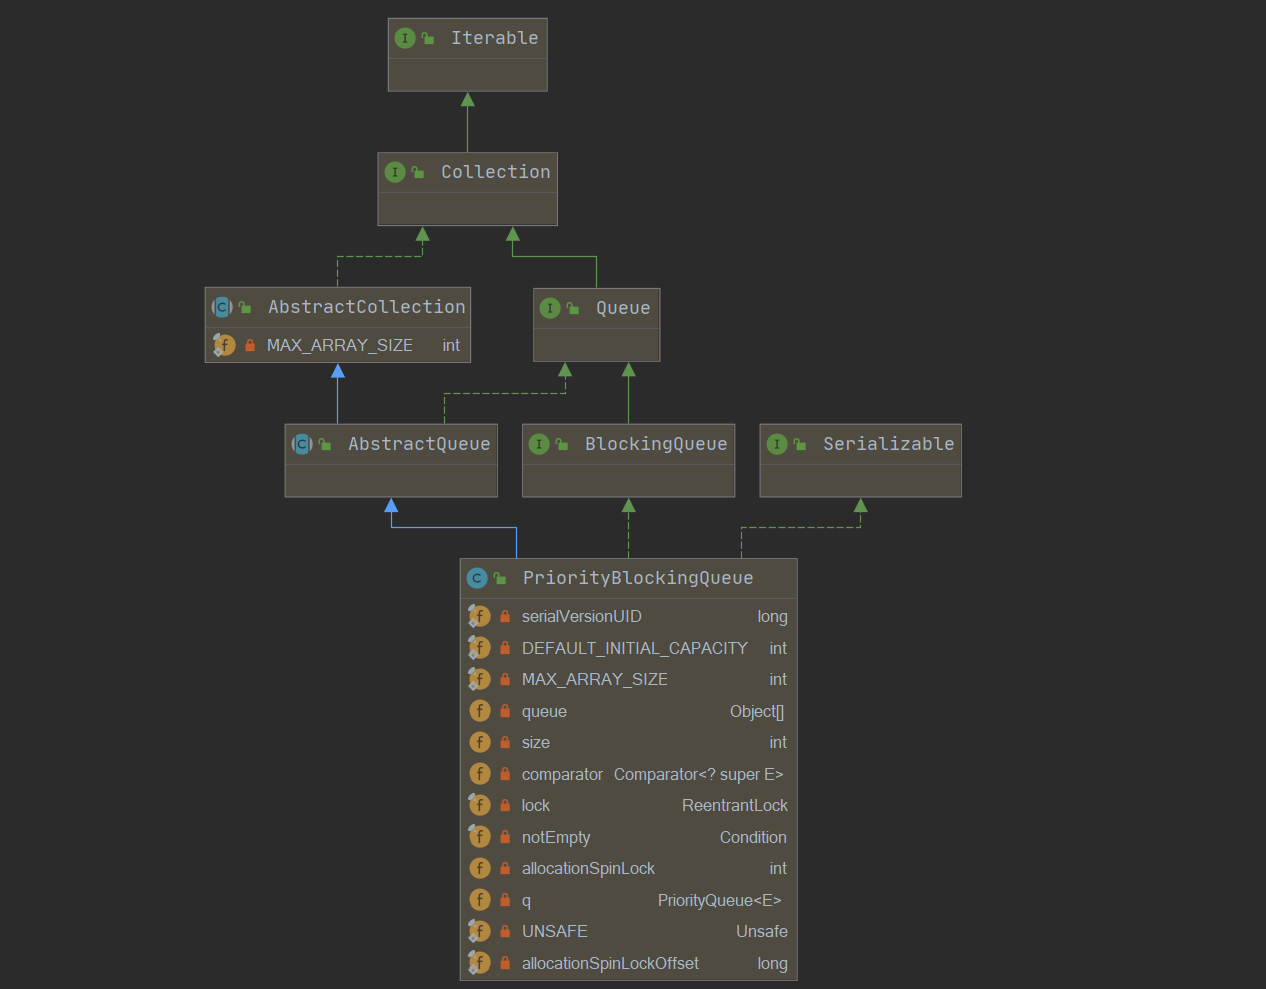This screenshot has height=989, width=1266.
Task: Click the field icon beside queue
Action: coord(480,711)
